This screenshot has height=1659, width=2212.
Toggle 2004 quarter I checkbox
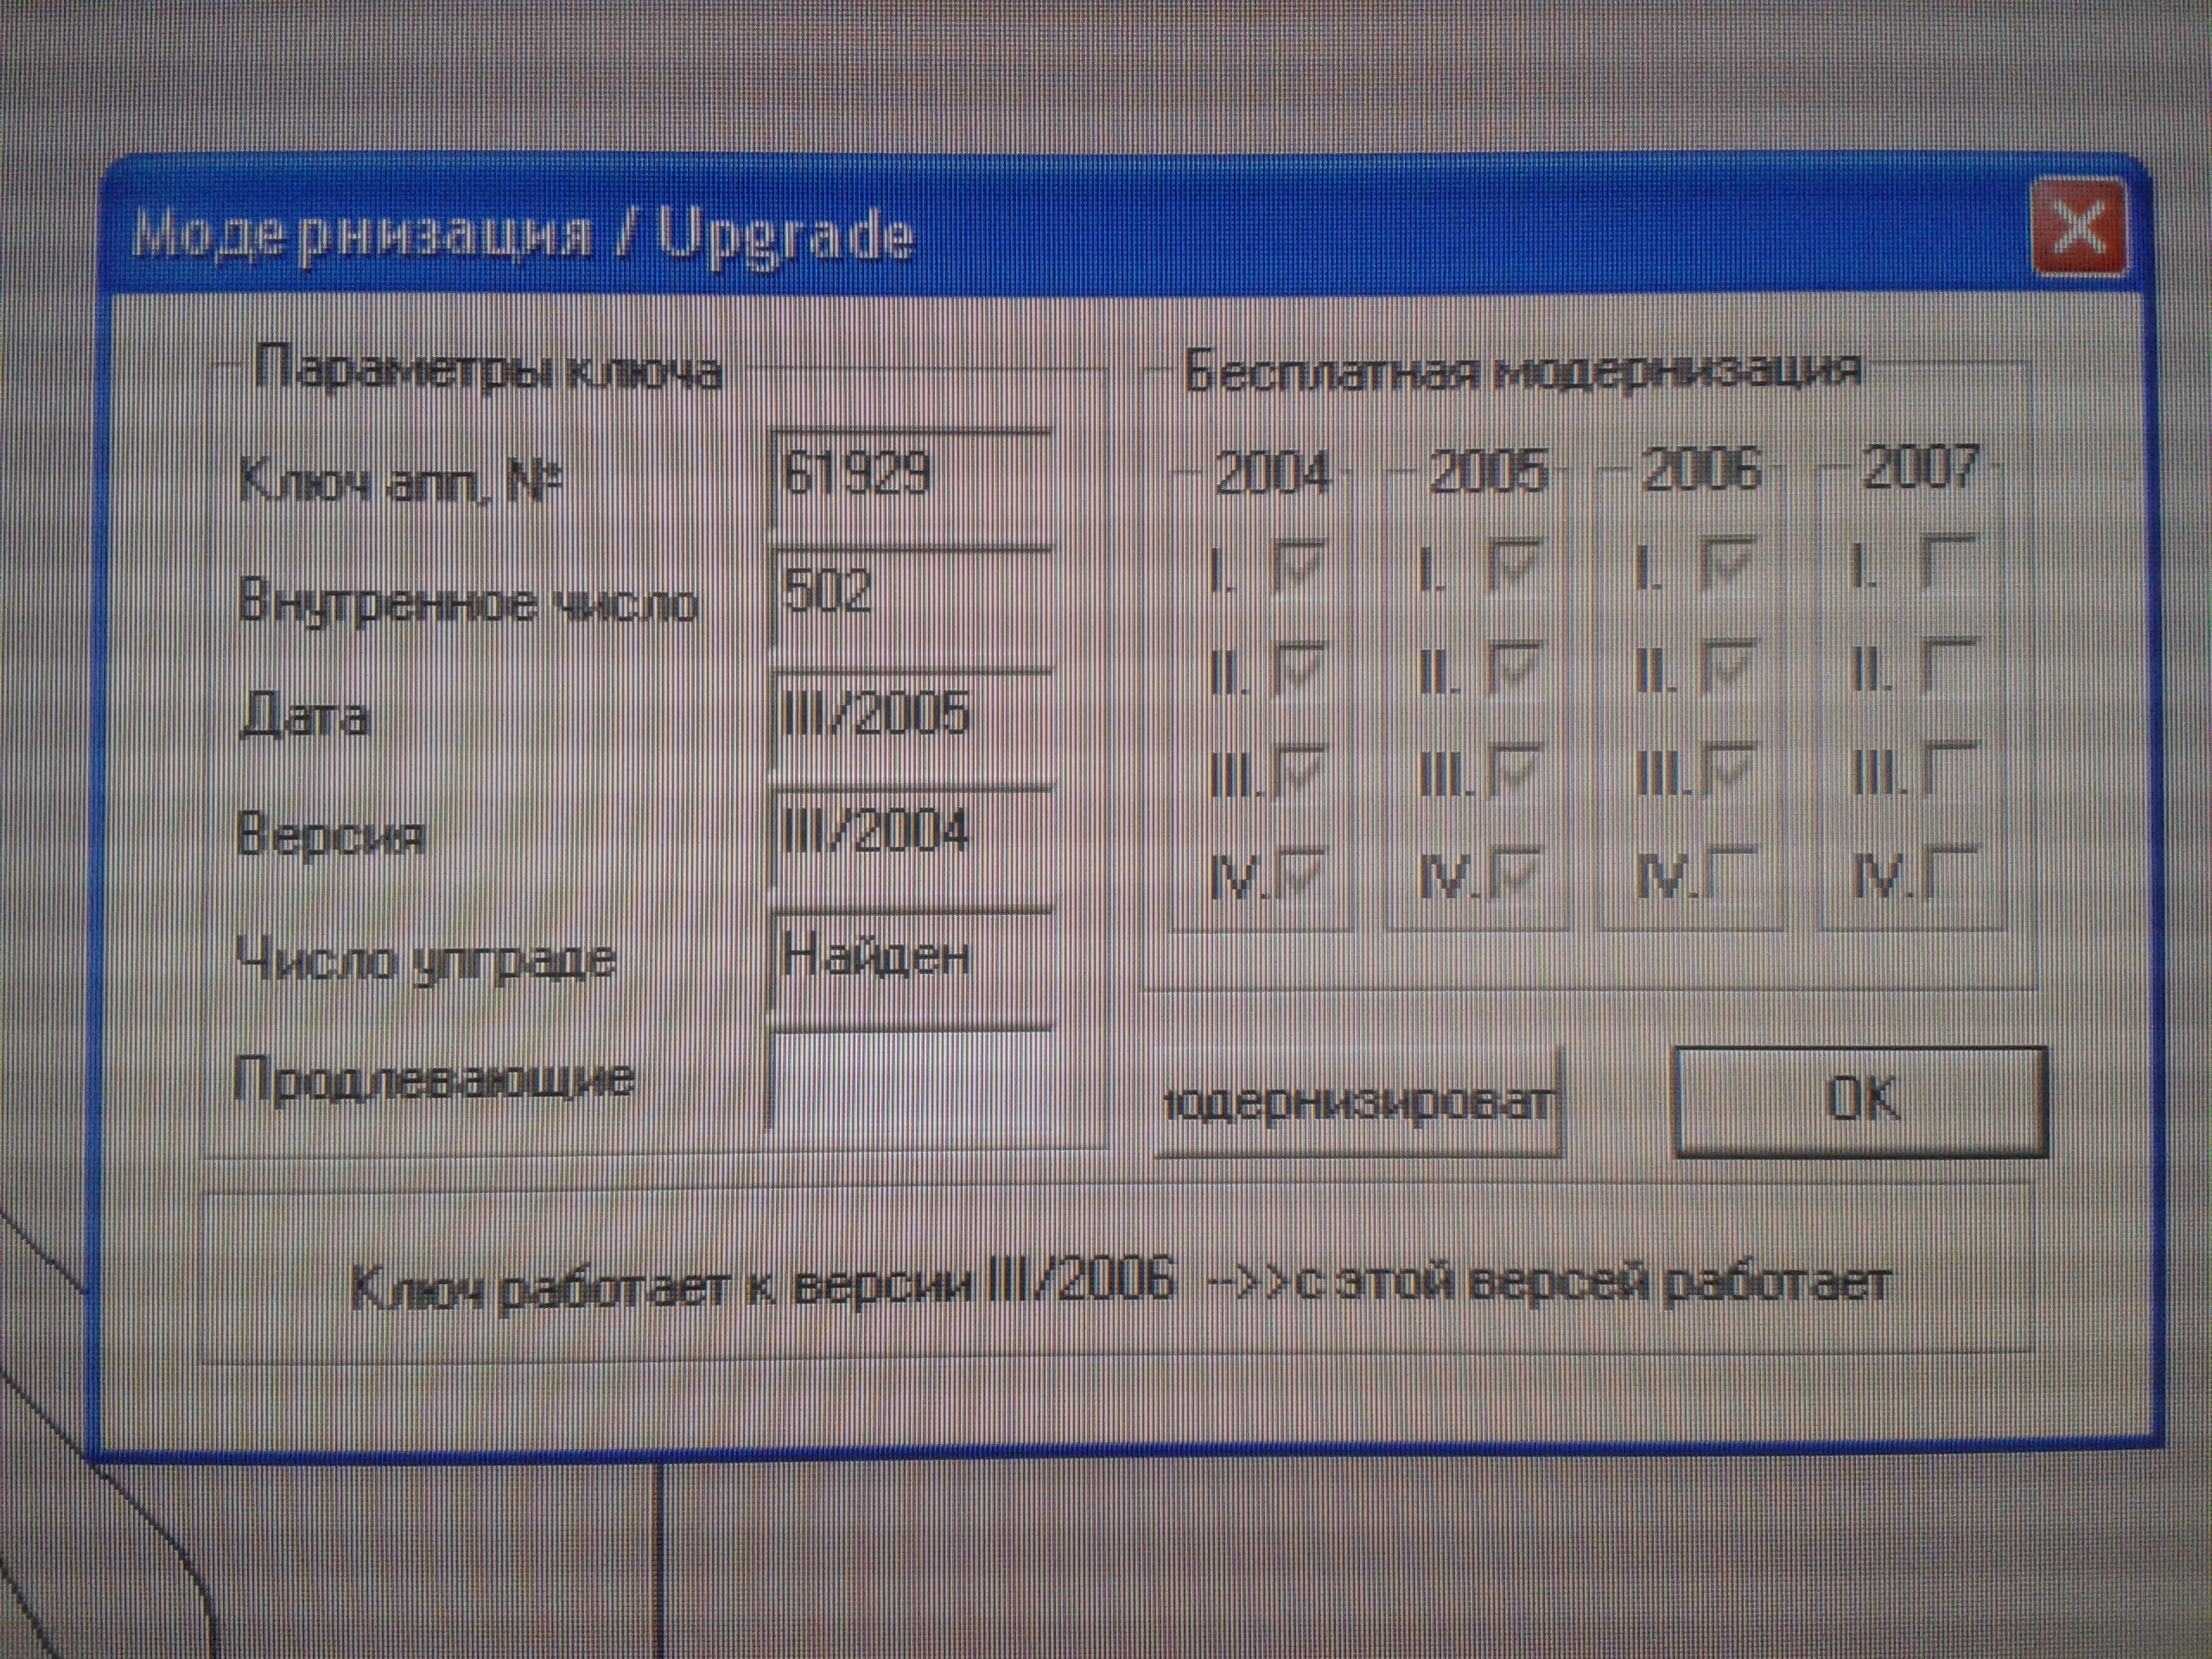1300,565
